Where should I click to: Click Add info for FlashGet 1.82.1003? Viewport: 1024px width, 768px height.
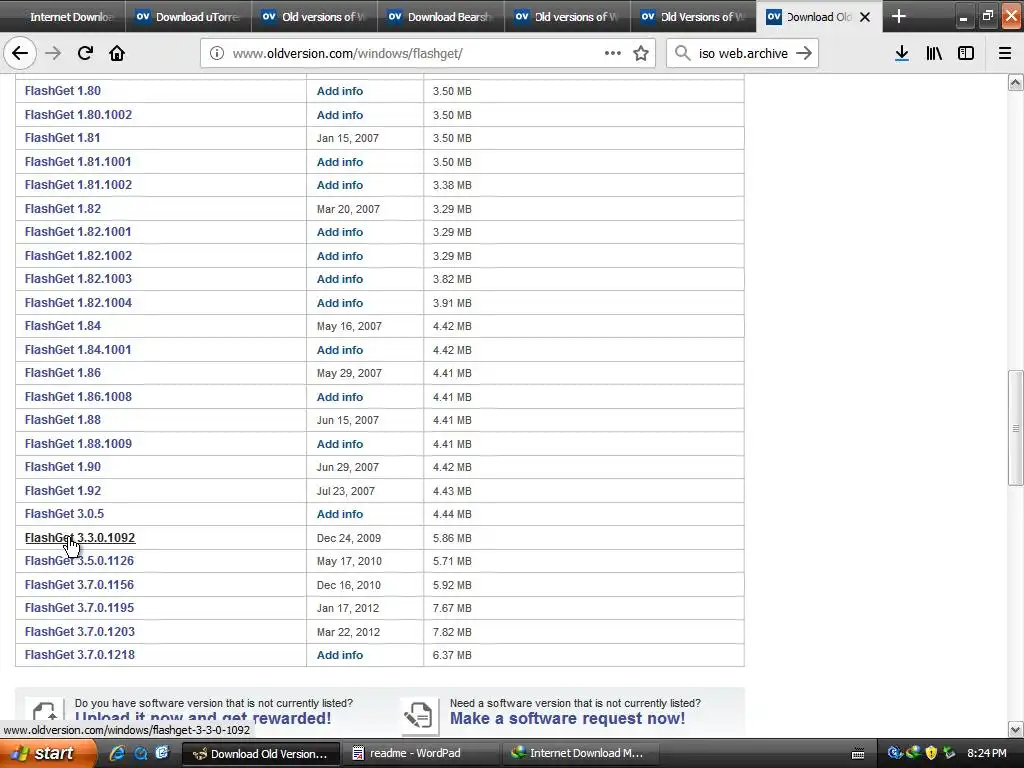pyautogui.click(x=340, y=279)
